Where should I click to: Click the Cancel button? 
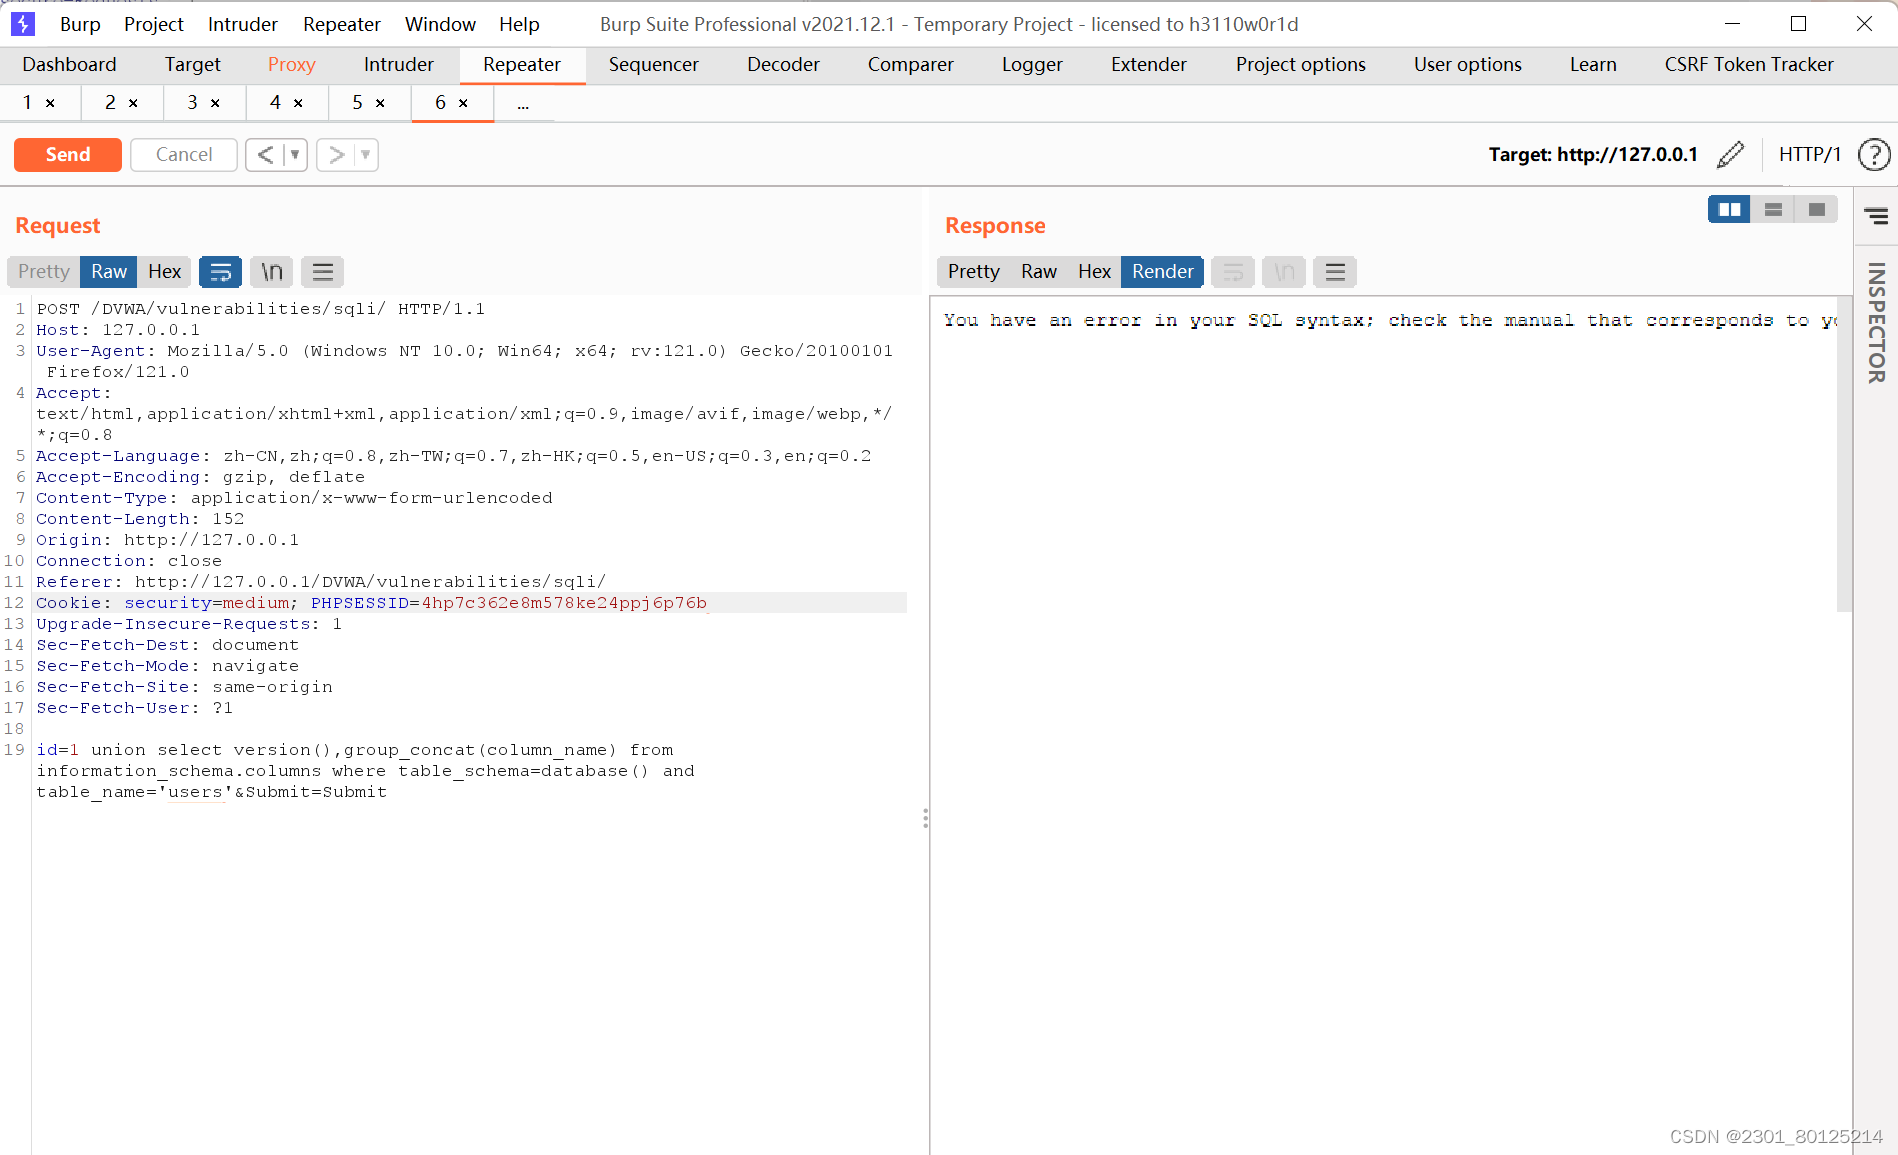184,155
